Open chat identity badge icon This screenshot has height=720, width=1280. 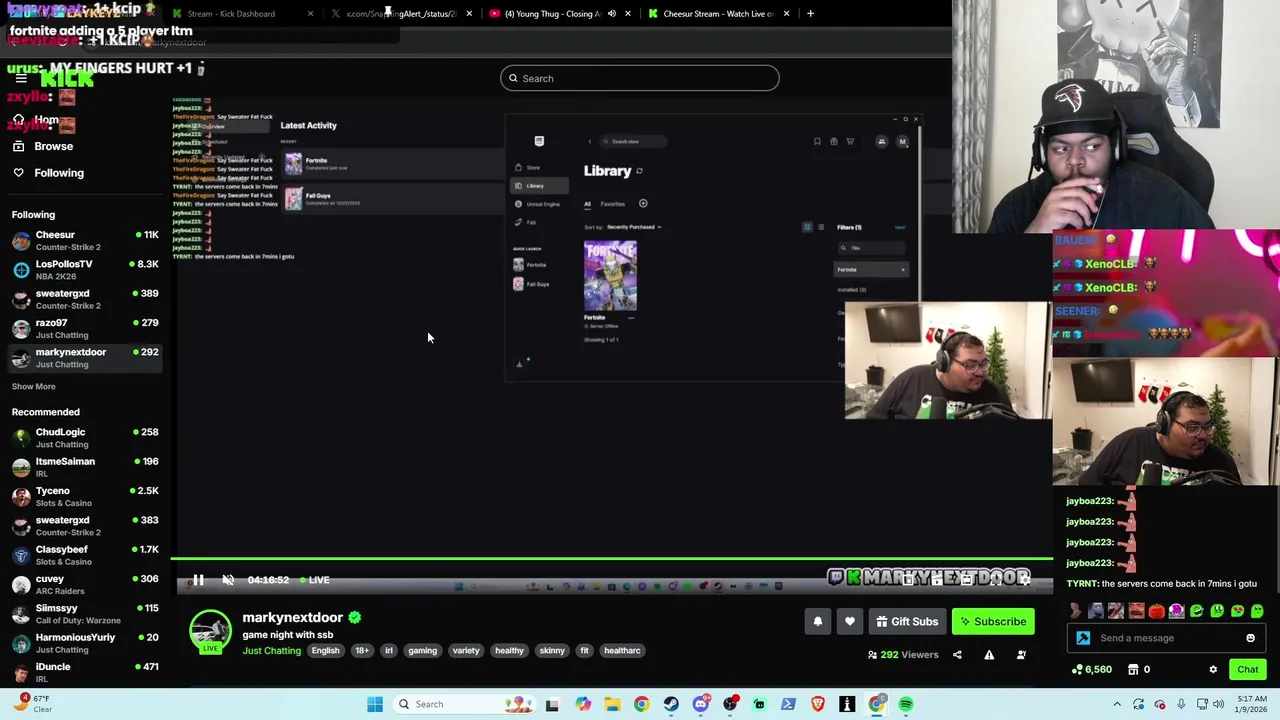click(x=1083, y=638)
